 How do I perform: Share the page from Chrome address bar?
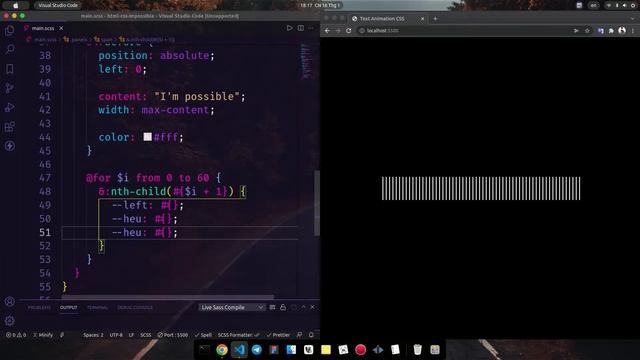(576, 31)
